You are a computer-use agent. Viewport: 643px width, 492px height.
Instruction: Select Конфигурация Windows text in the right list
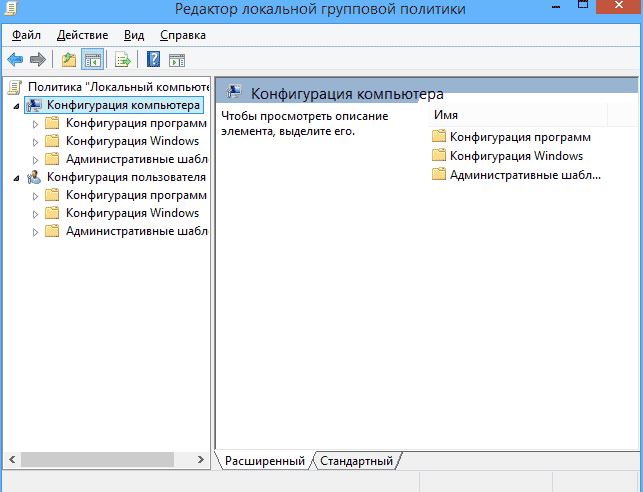517,156
